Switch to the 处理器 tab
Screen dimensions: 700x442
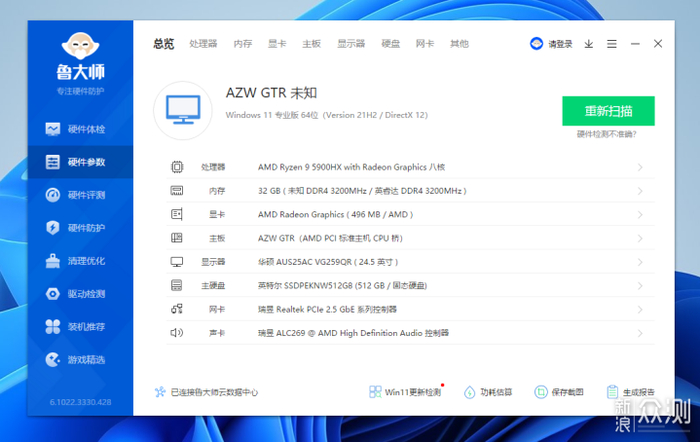click(203, 44)
